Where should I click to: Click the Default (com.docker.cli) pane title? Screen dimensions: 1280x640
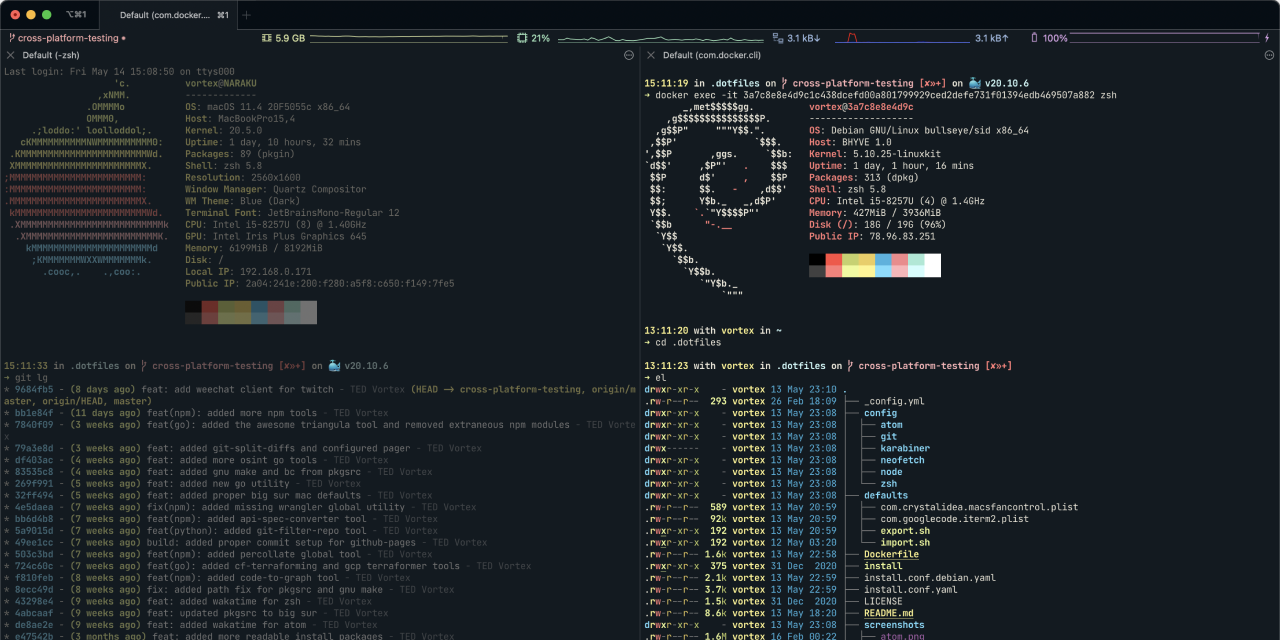click(712, 55)
